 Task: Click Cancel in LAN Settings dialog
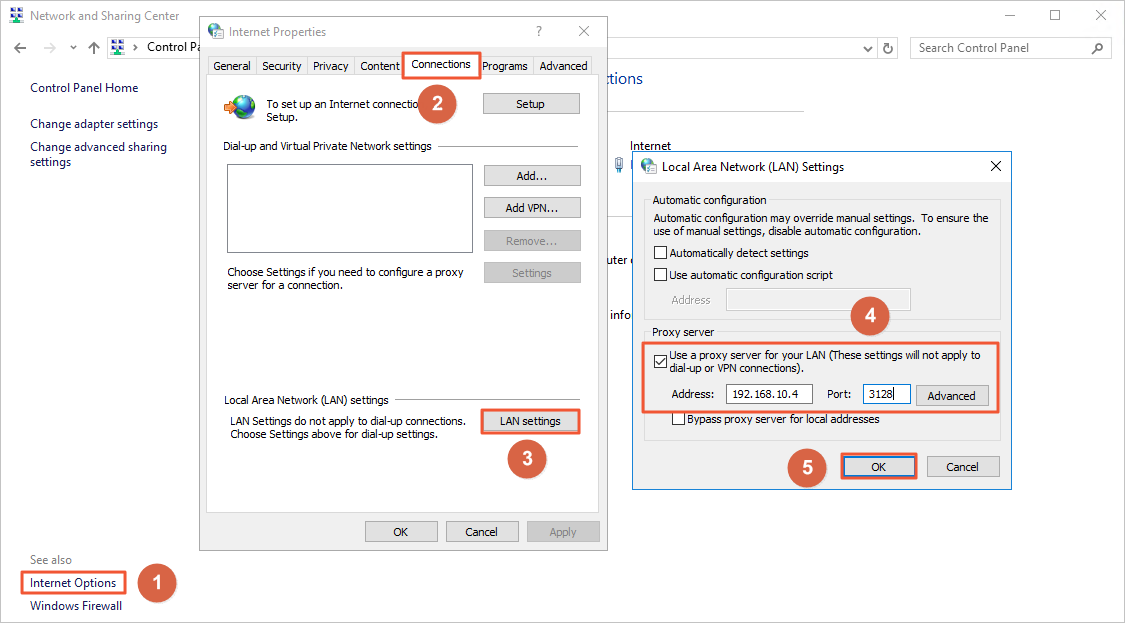[963, 467]
